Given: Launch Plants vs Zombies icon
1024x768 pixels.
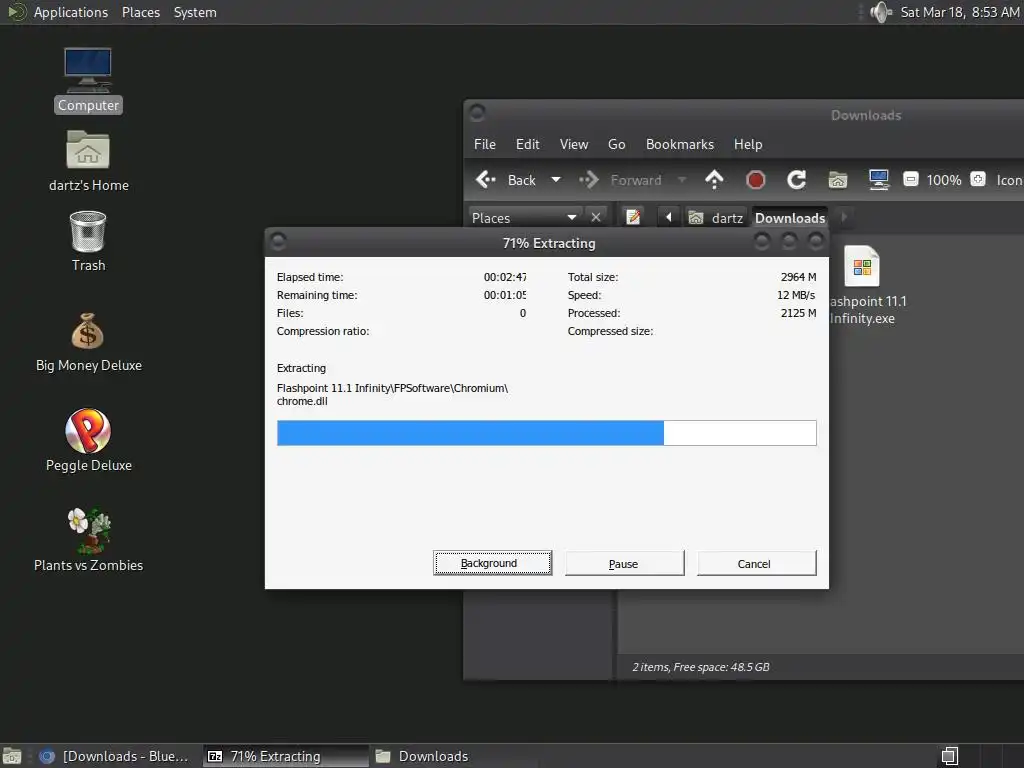Looking at the screenshot, I should 88,541.
